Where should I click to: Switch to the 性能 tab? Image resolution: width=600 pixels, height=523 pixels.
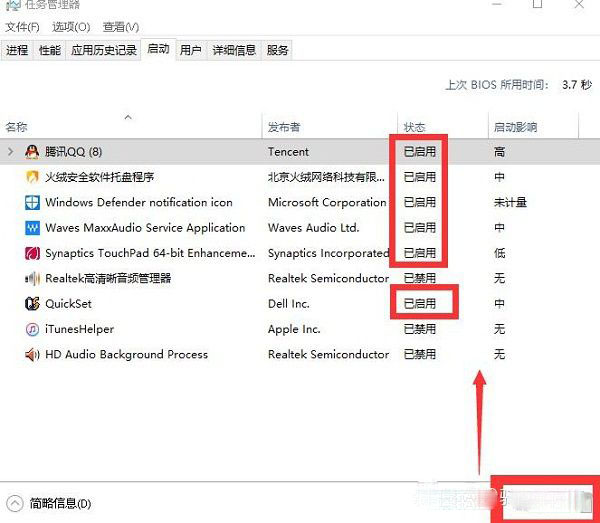coord(49,50)
